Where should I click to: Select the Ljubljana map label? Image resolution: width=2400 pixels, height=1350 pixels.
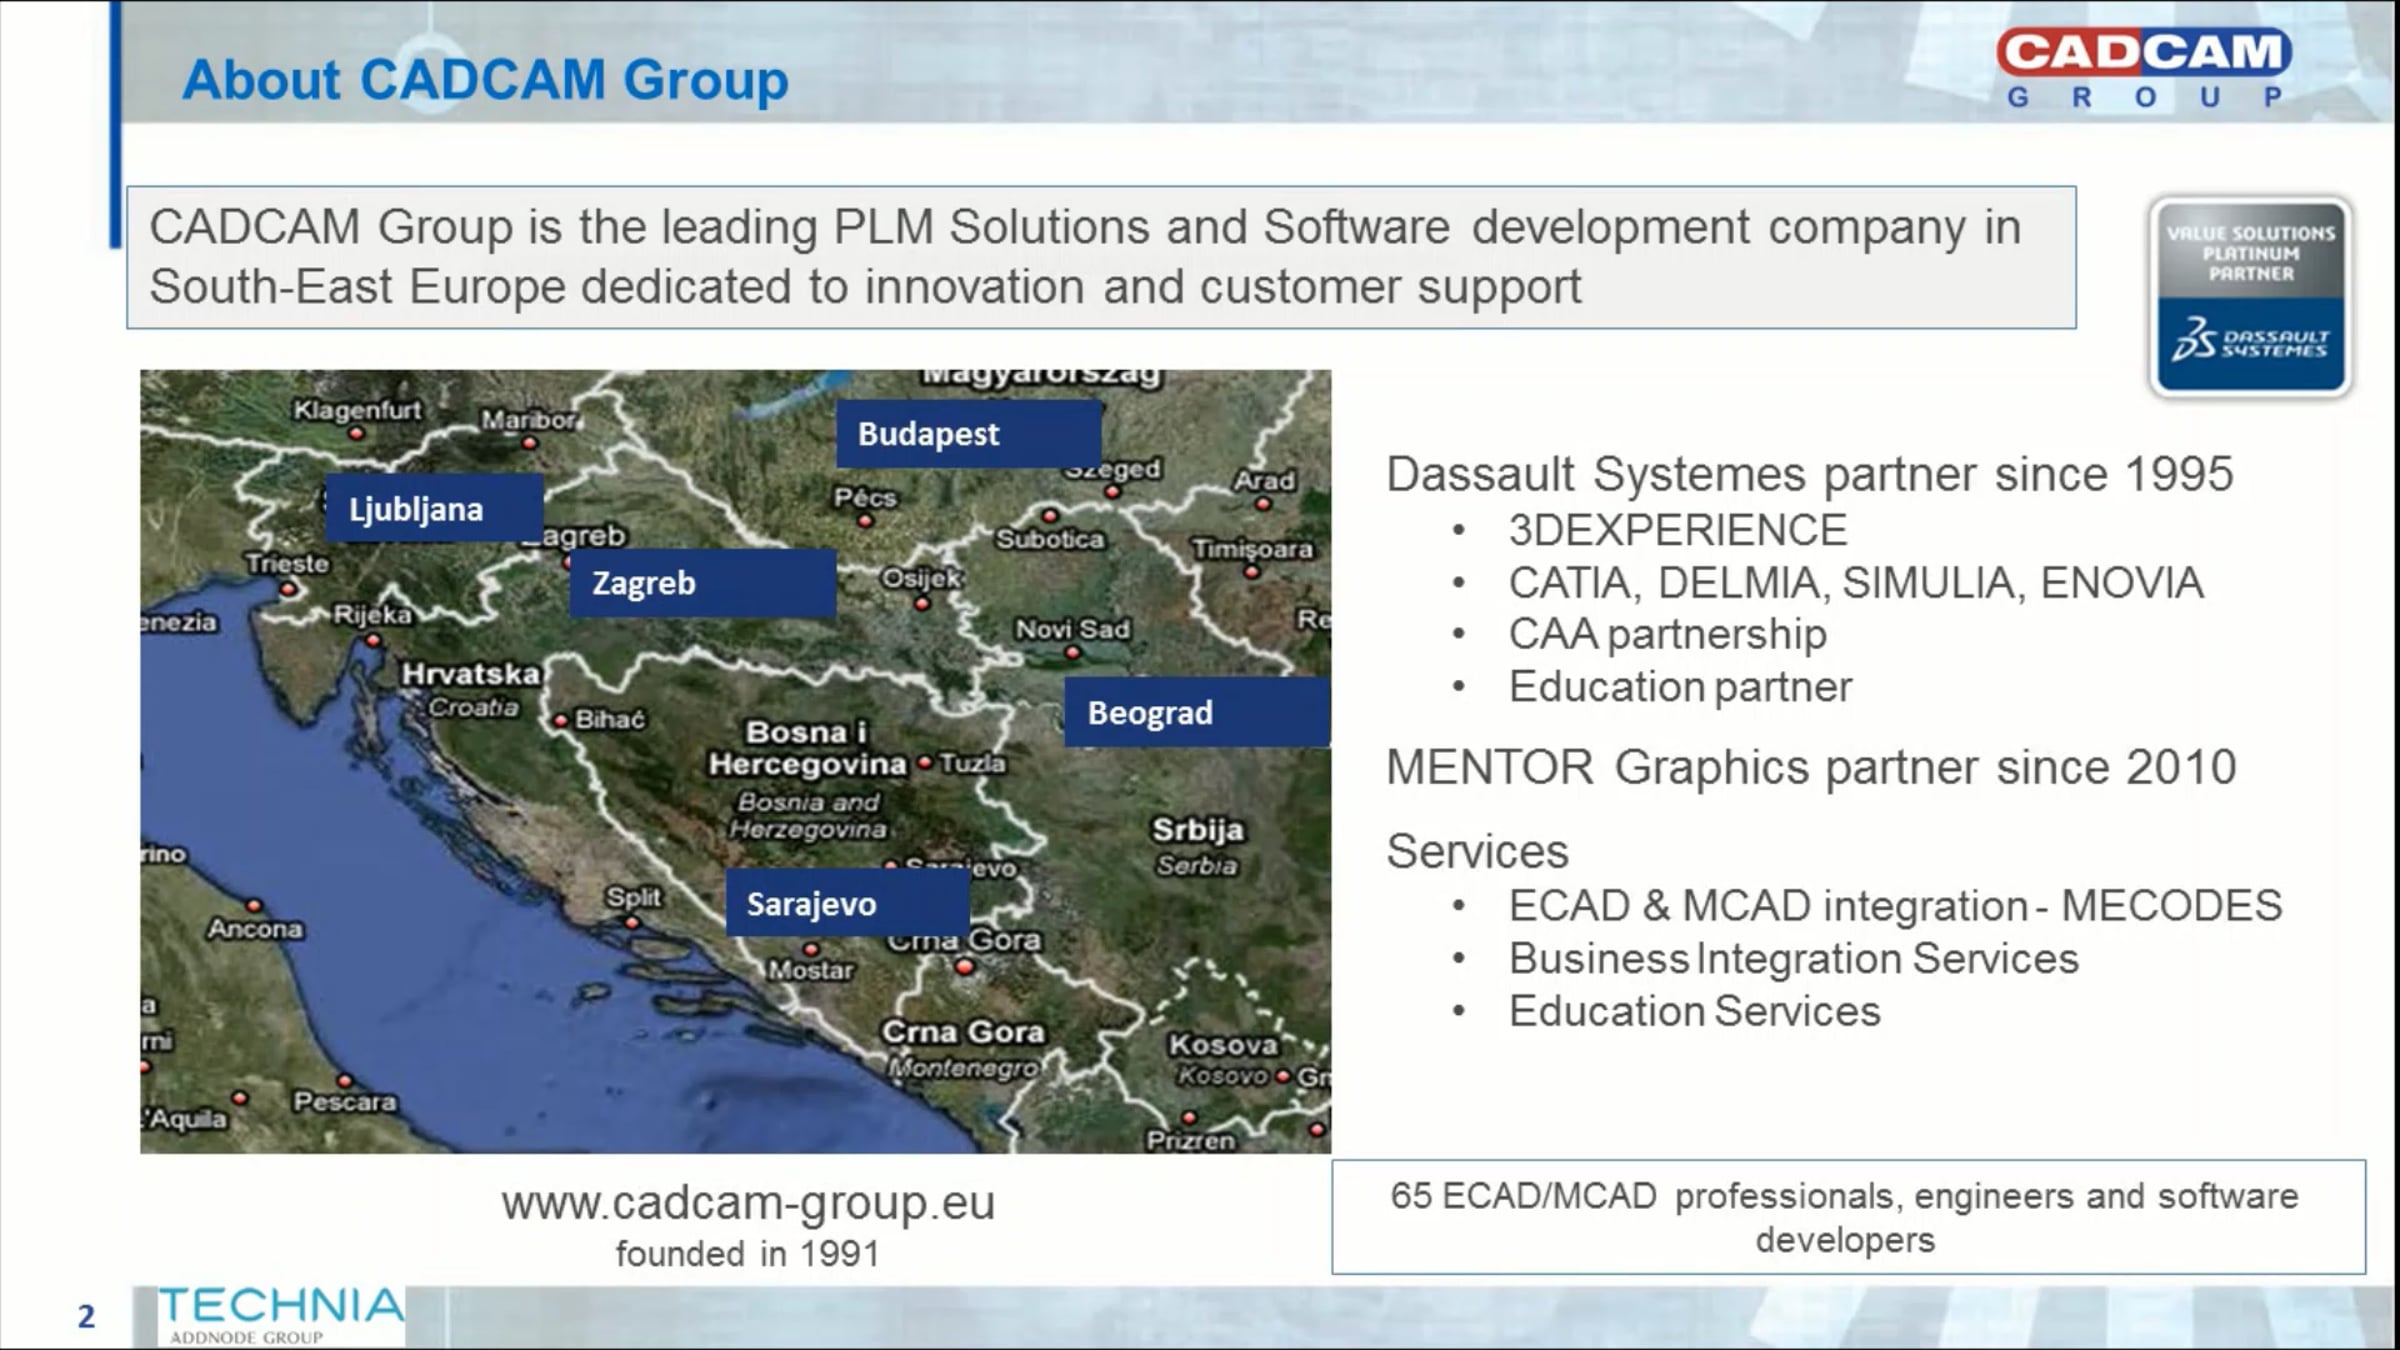434,509
